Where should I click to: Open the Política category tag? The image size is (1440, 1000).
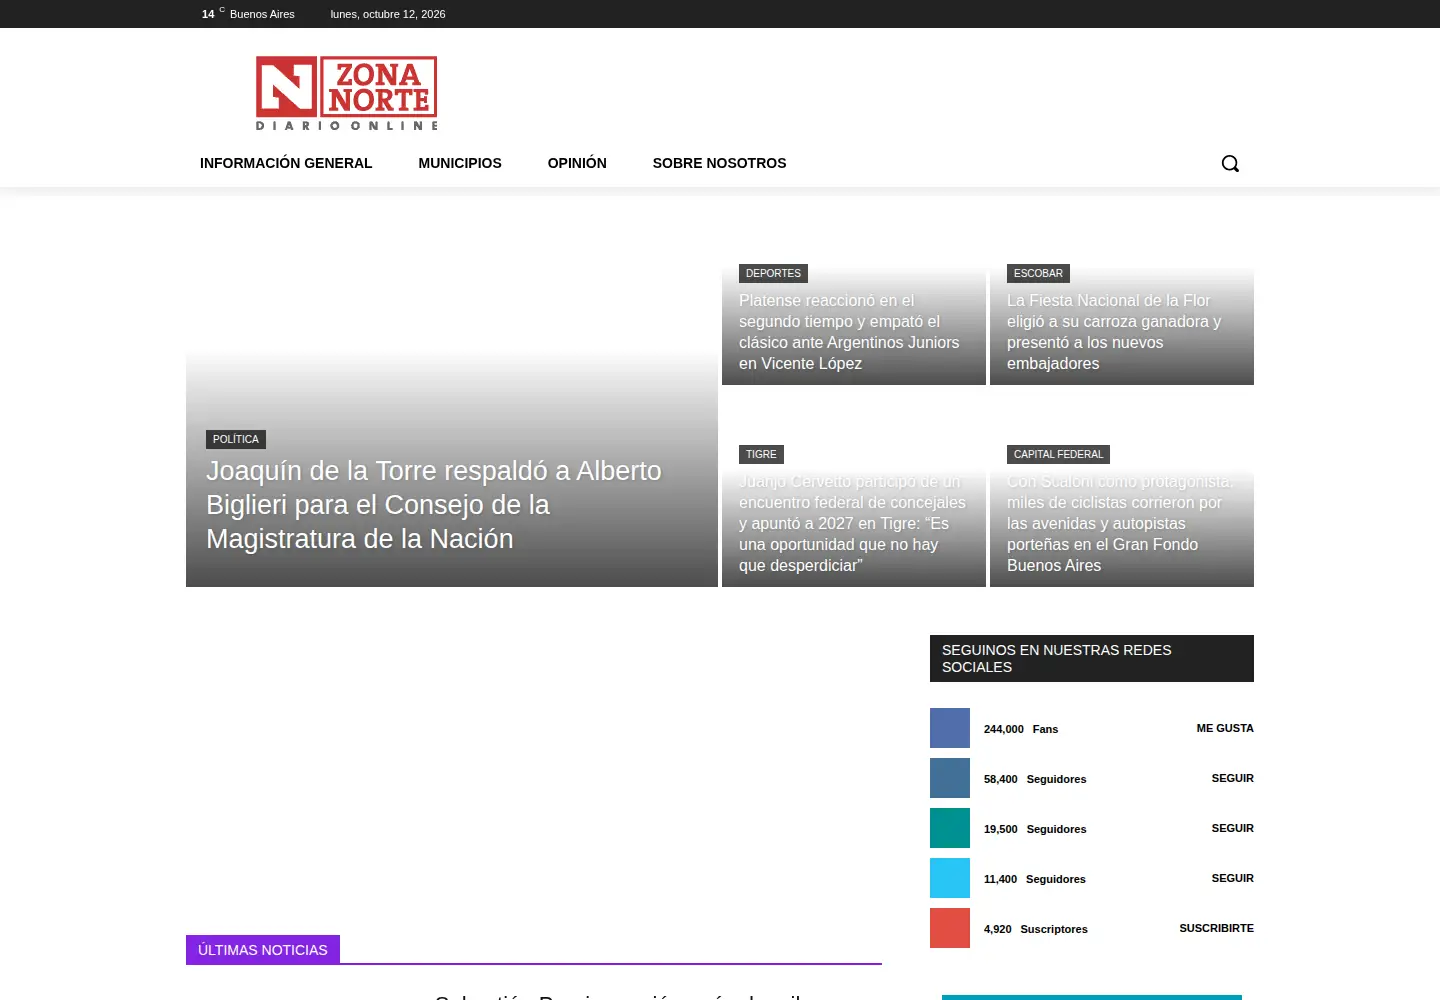point(236,439)
